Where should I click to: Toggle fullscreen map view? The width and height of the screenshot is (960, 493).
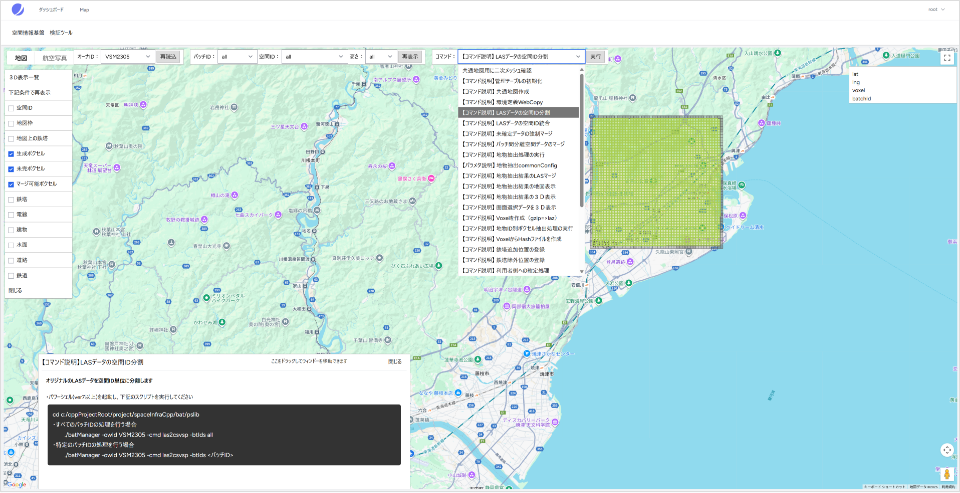(946, 58)
